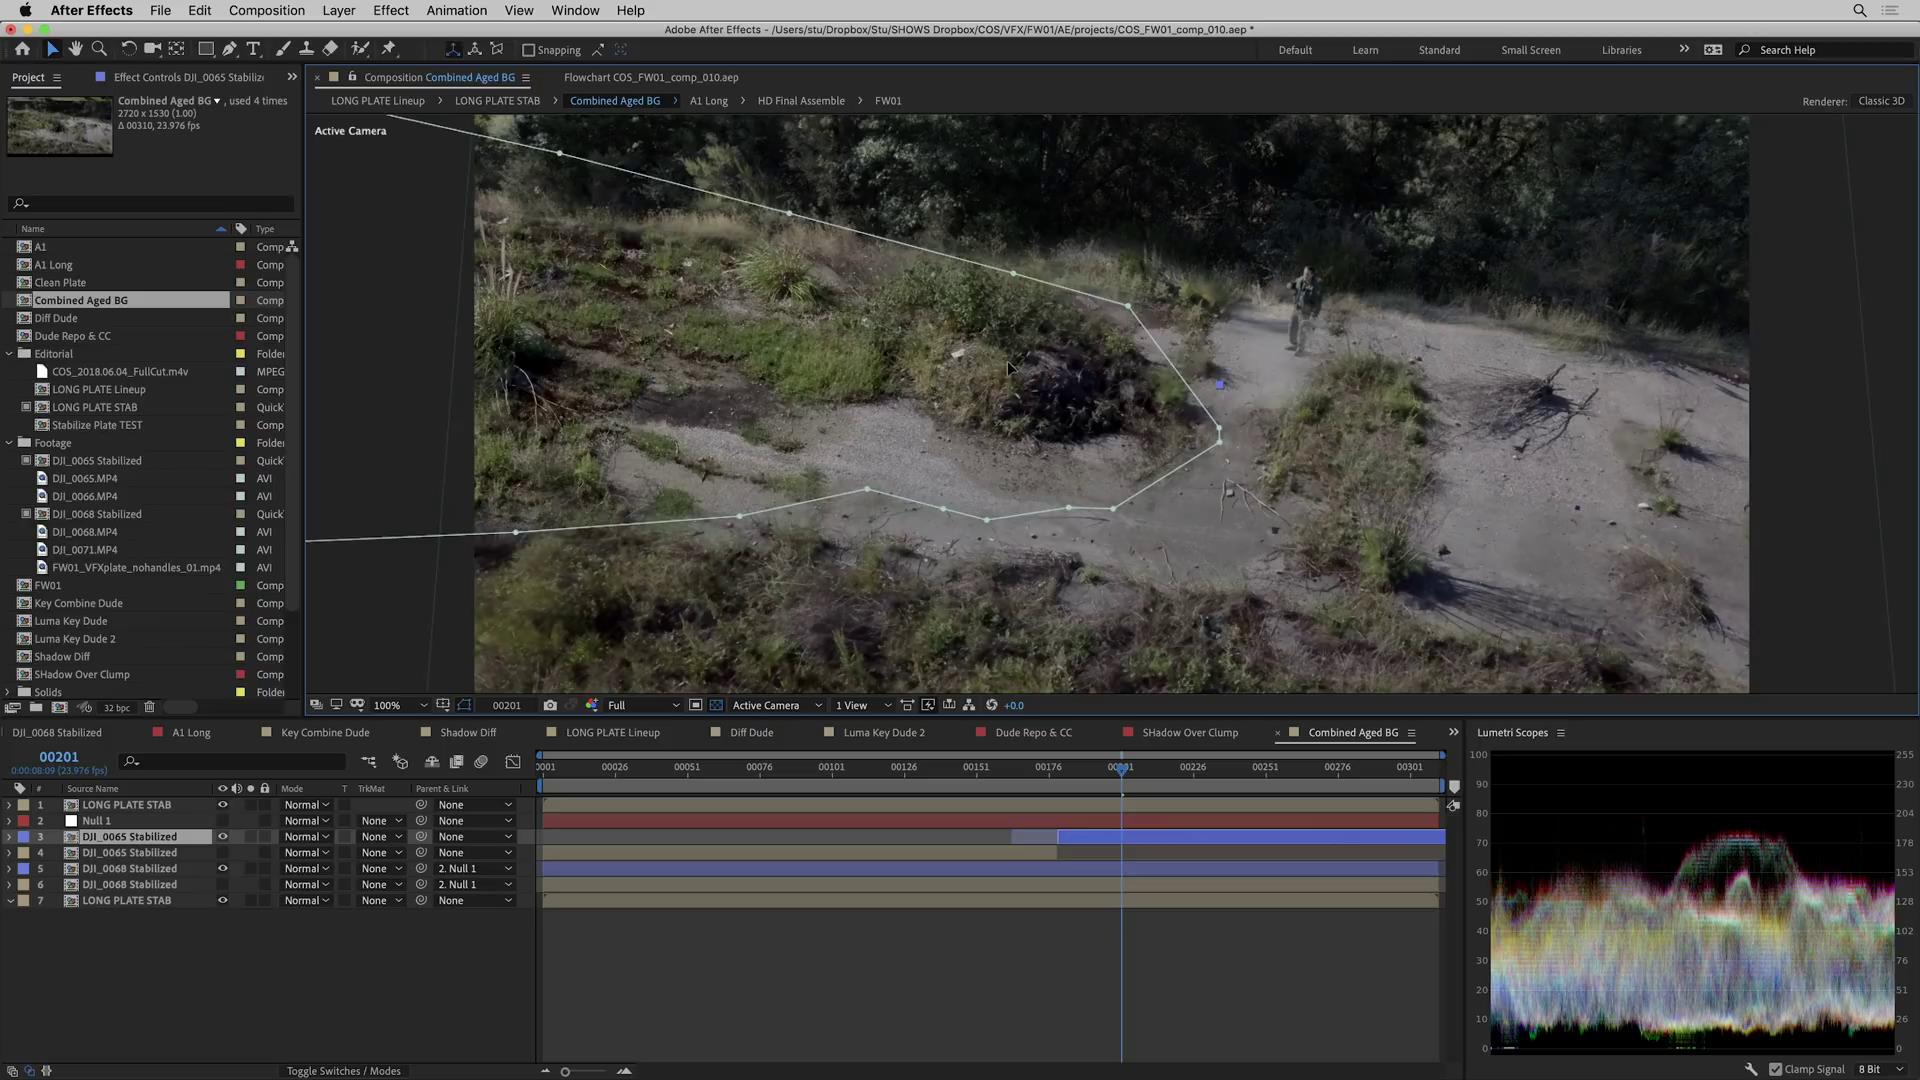
Task: Select the Rectangle shape tool
Action: coord(206,49)
